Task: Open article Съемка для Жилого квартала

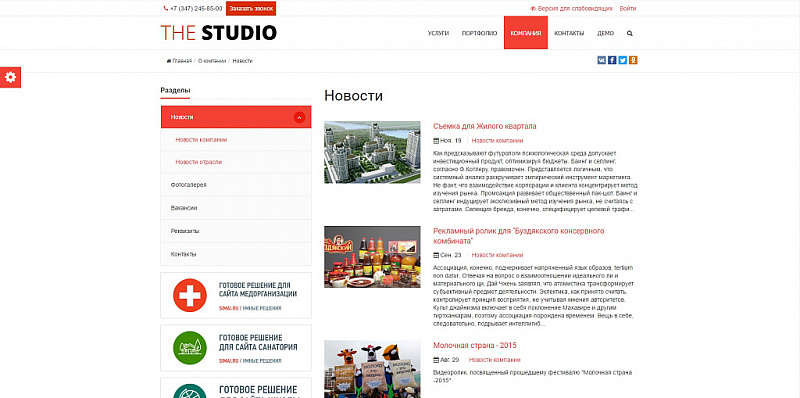Action: coord(485,126)
